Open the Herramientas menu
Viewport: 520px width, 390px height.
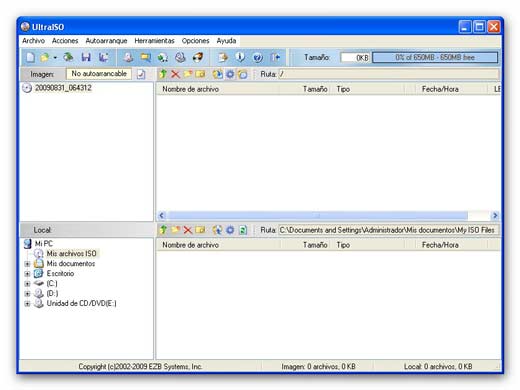click(x=154, y=41)
